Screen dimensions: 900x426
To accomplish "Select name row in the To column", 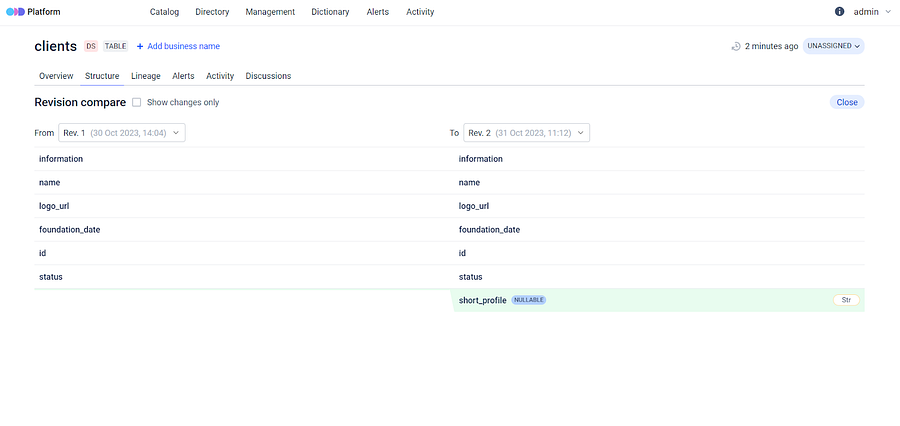I will tap(659, 183).
